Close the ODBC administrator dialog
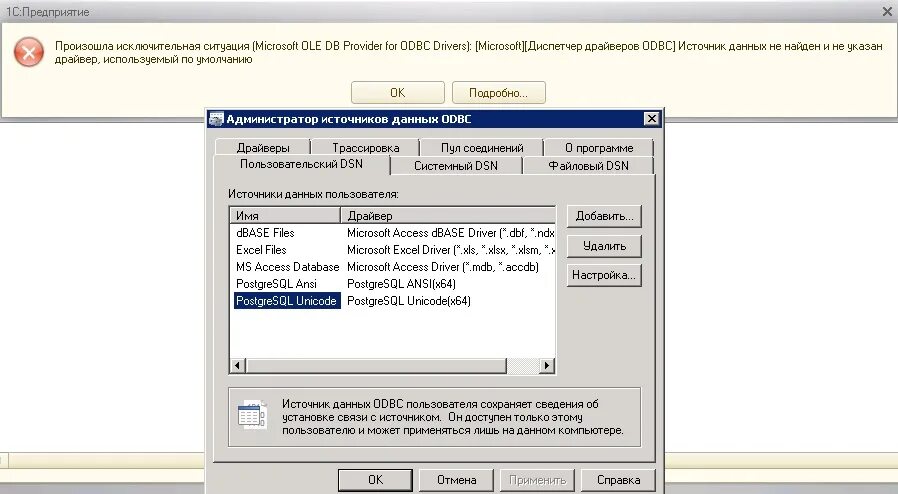The height and width of the screenshot is (494, 898). coord(651,118)
